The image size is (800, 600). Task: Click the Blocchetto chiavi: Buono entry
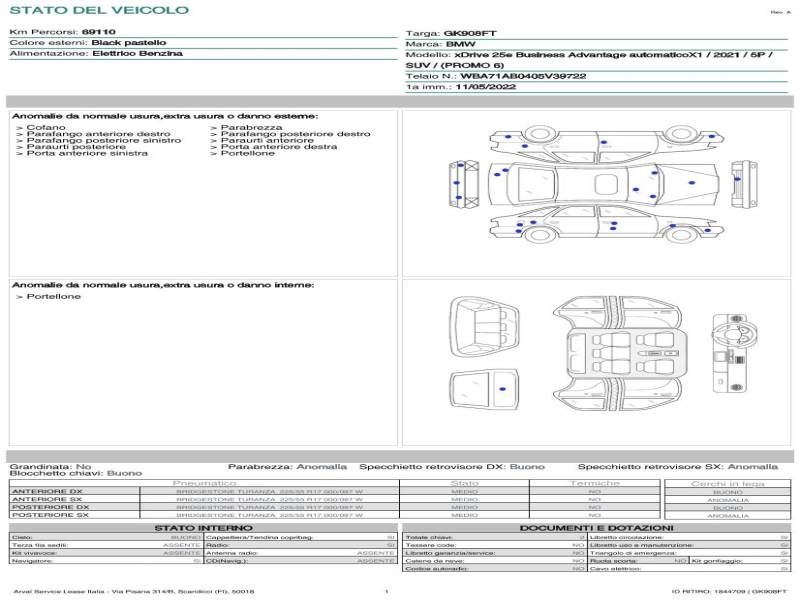point(76,473)
